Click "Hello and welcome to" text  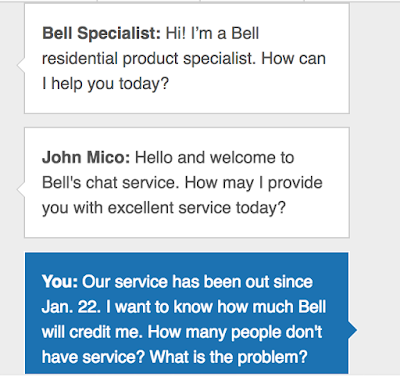214,158
